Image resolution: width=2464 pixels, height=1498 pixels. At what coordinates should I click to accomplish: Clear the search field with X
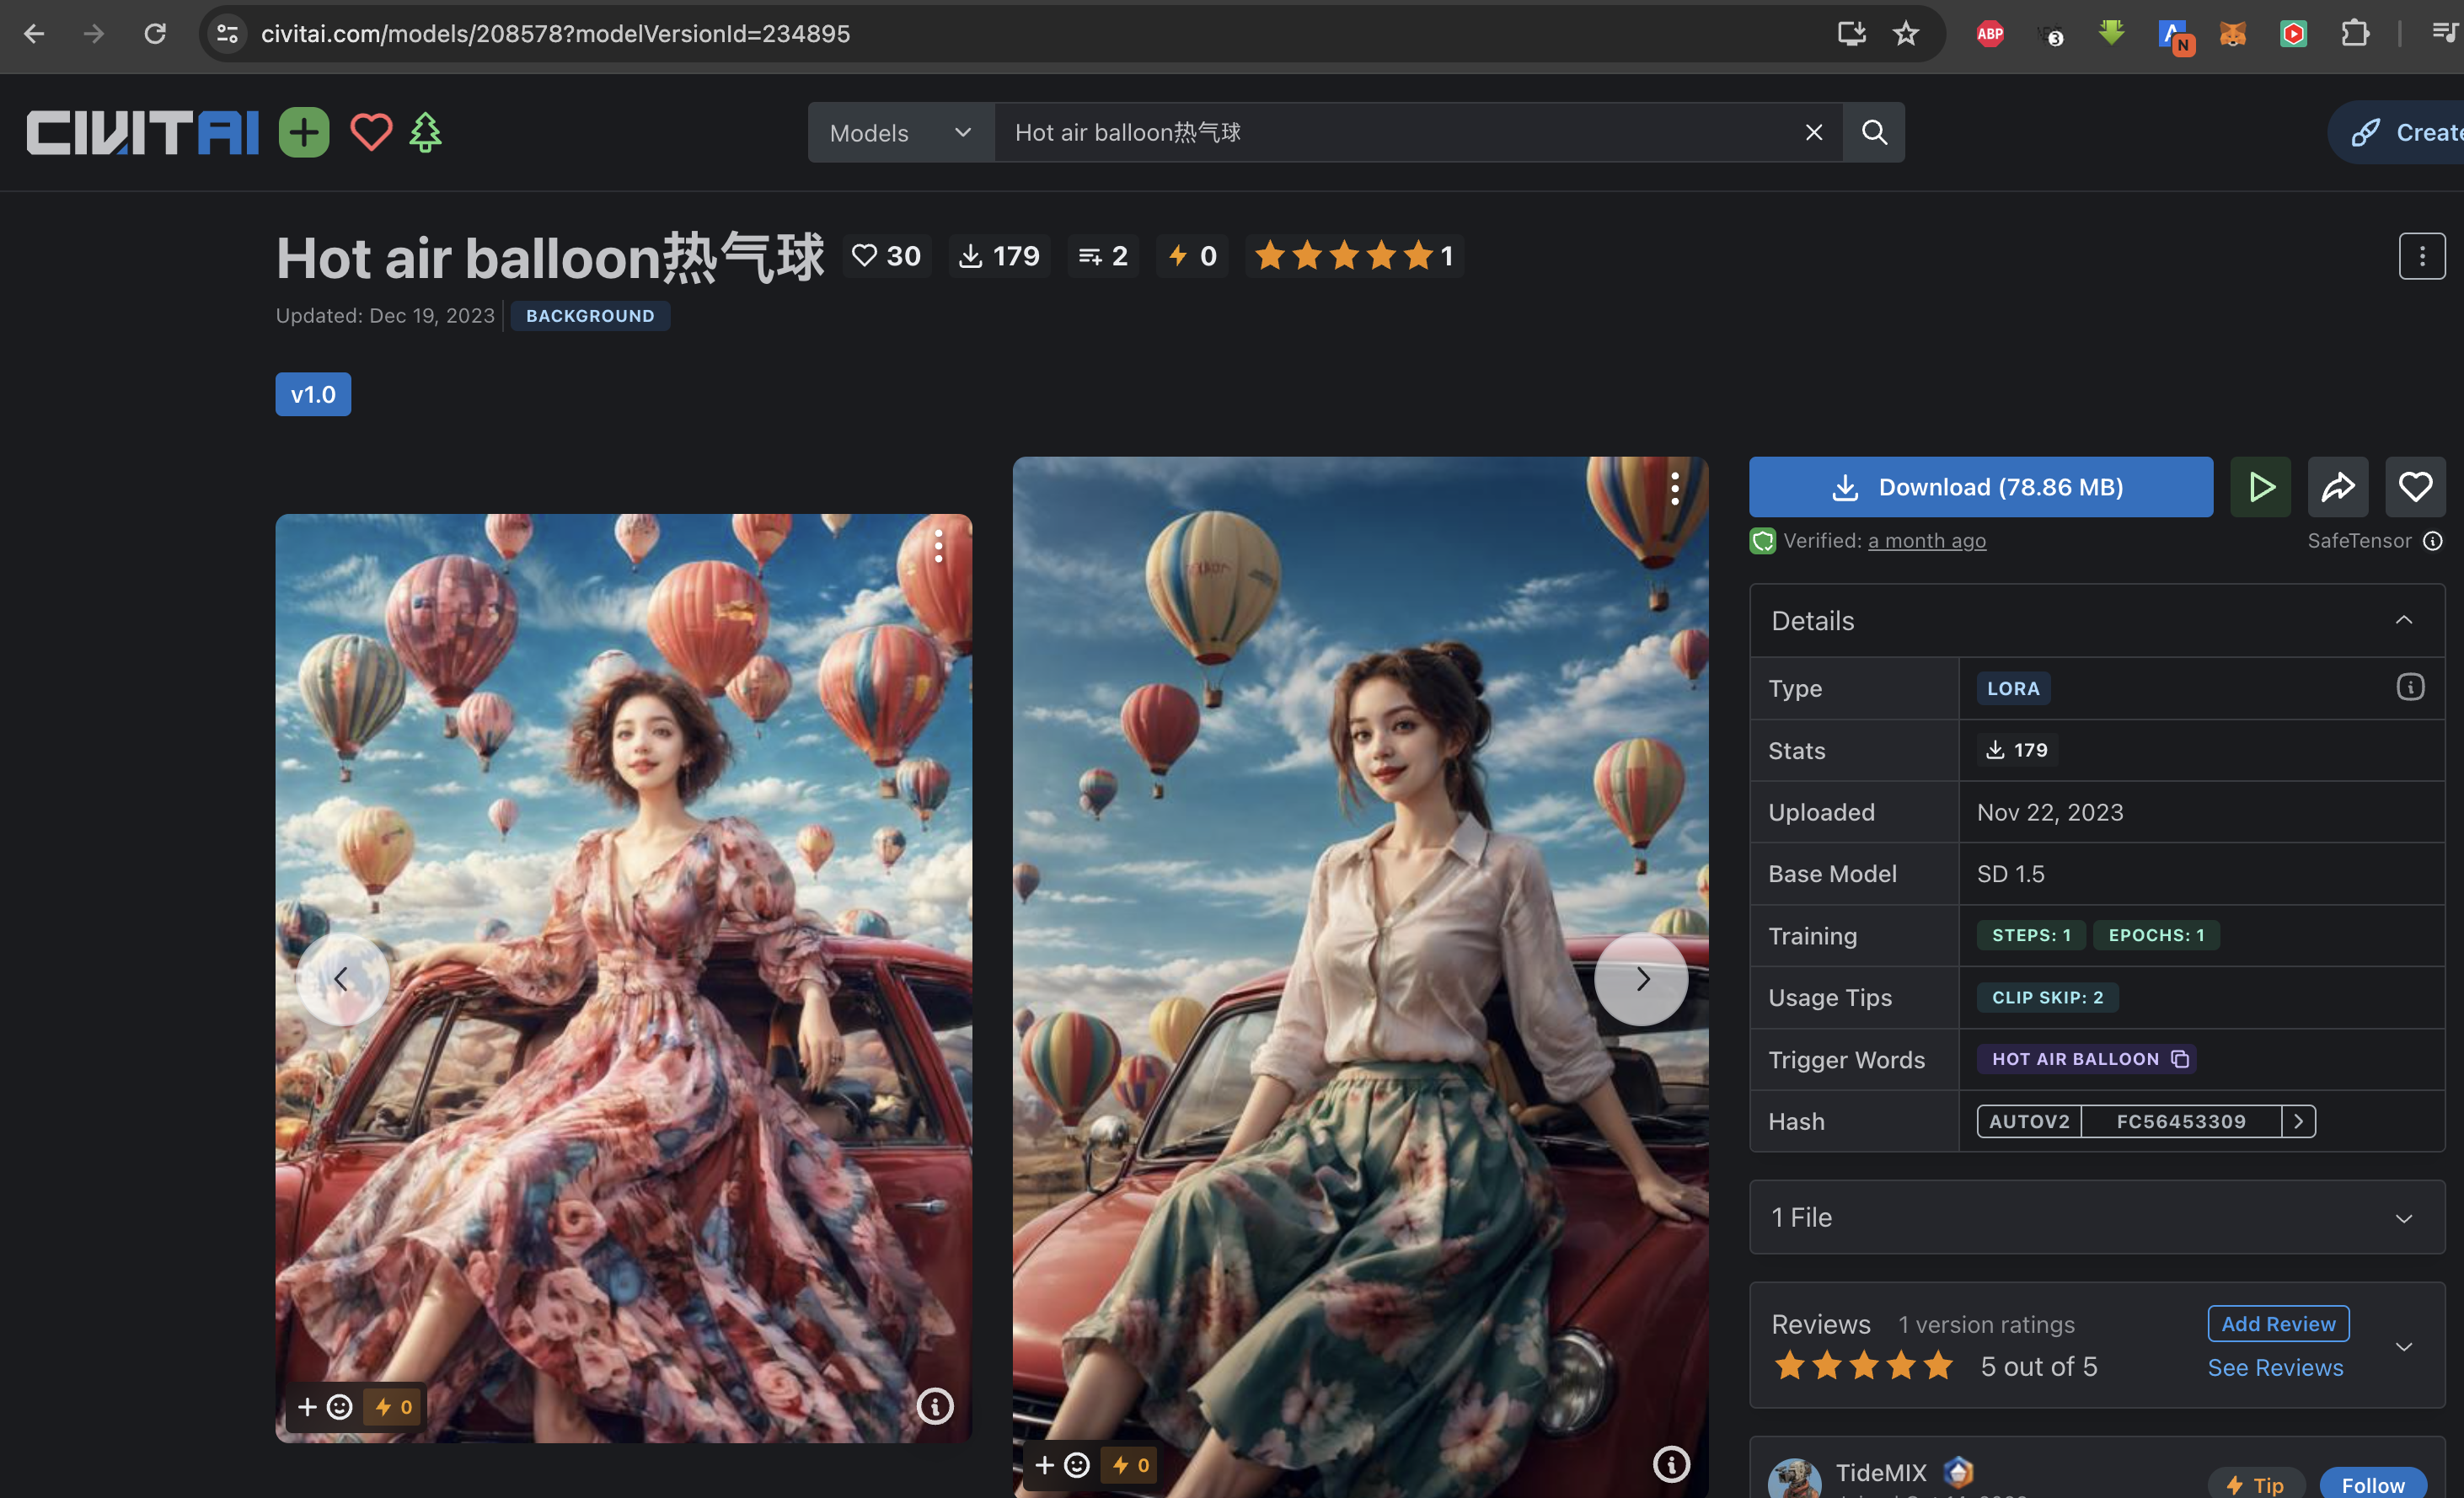tap(1813, 132)
